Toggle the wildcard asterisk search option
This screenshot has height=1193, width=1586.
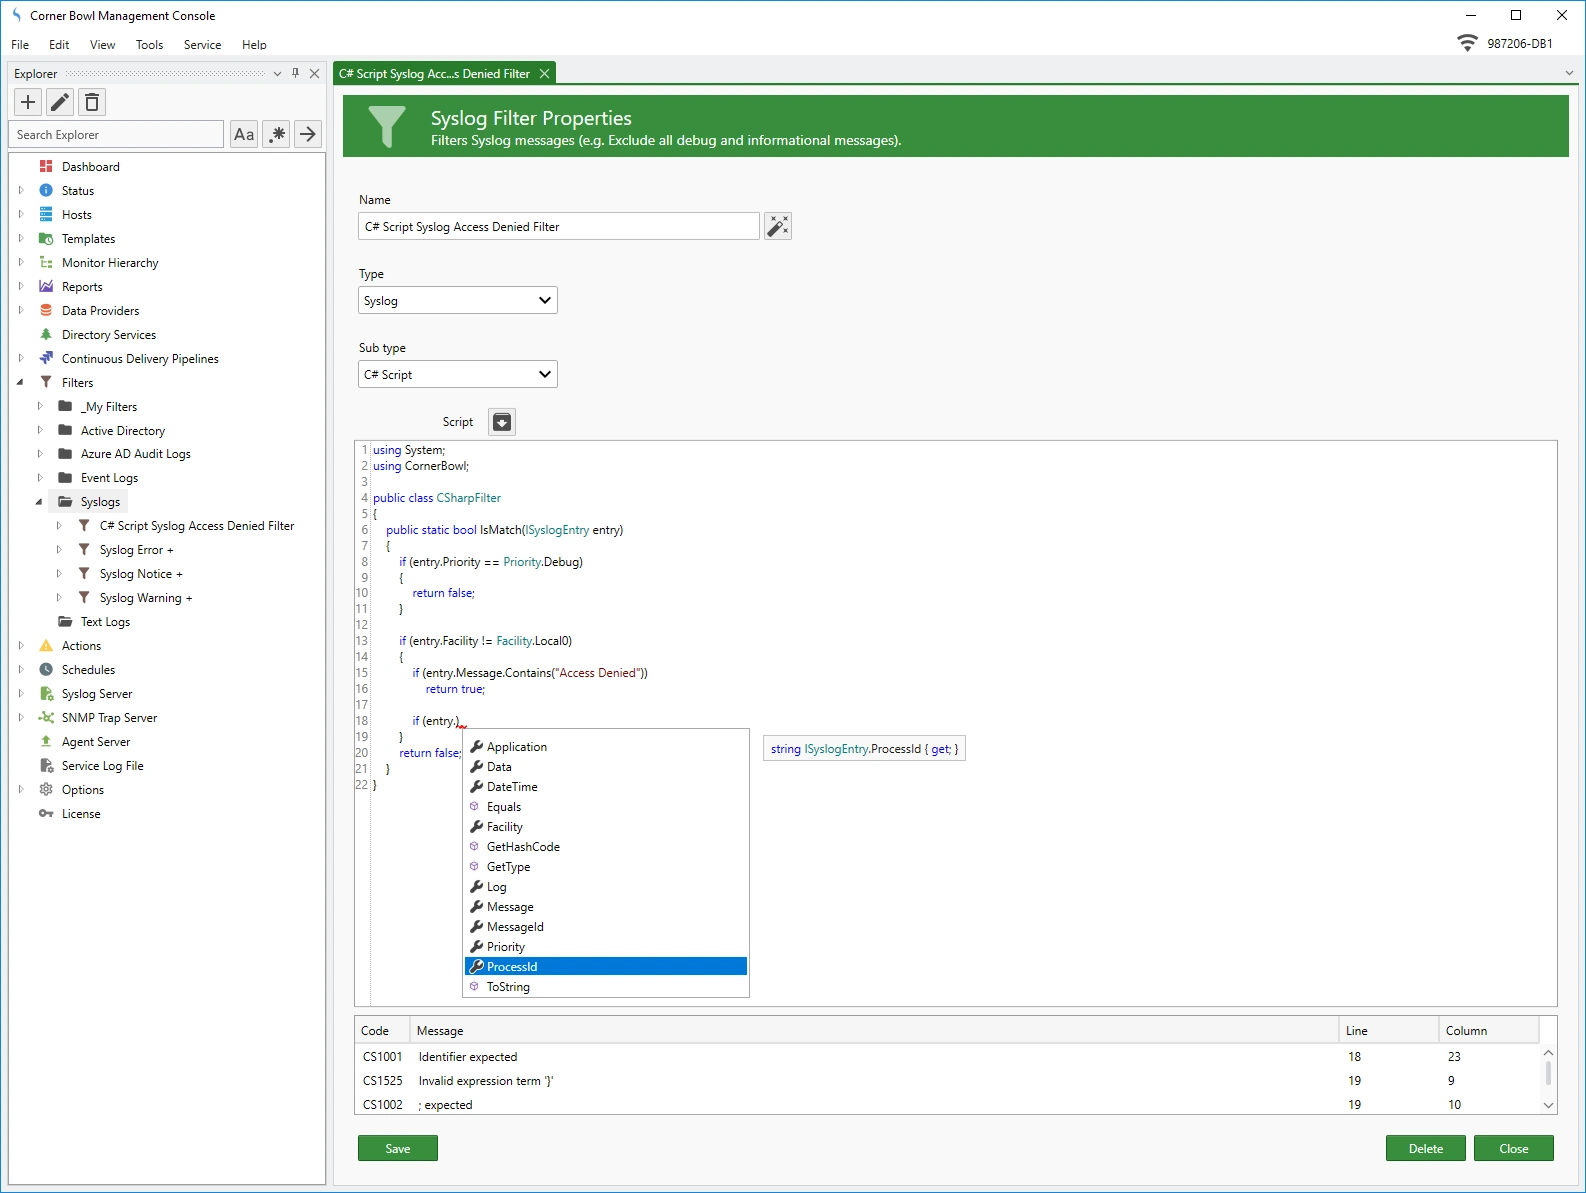[277, 134]
